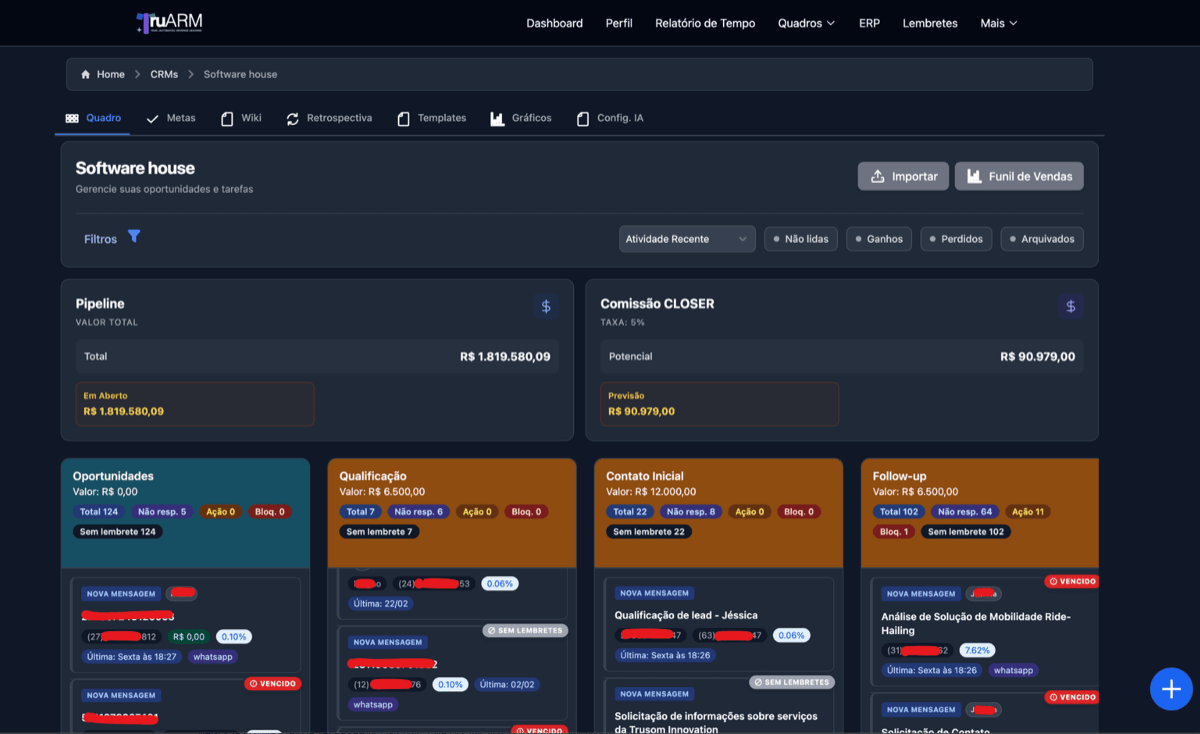Viewport: 1200px width, 734px height.
Task: Click Oportunidades Total 124 badge
Action: coord(99,512)
